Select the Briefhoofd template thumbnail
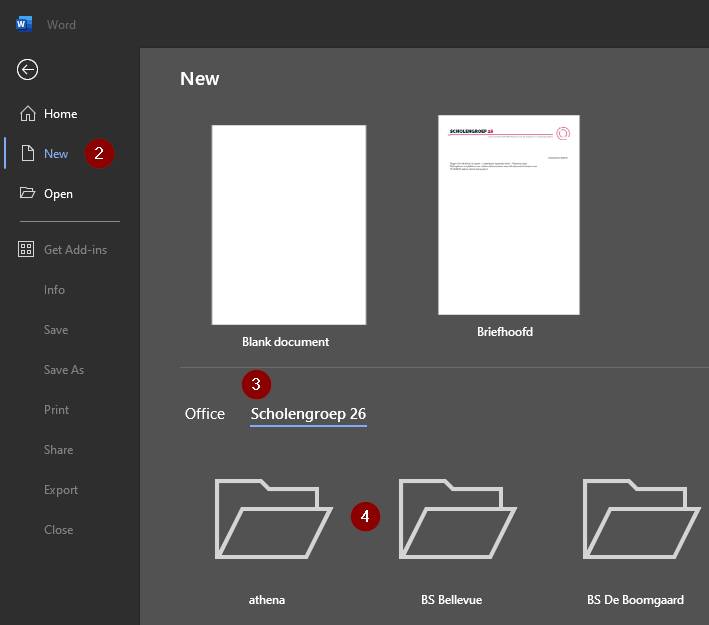Image resolution: width=709 pixels, height=625 pixels. [x=509, y=215]
